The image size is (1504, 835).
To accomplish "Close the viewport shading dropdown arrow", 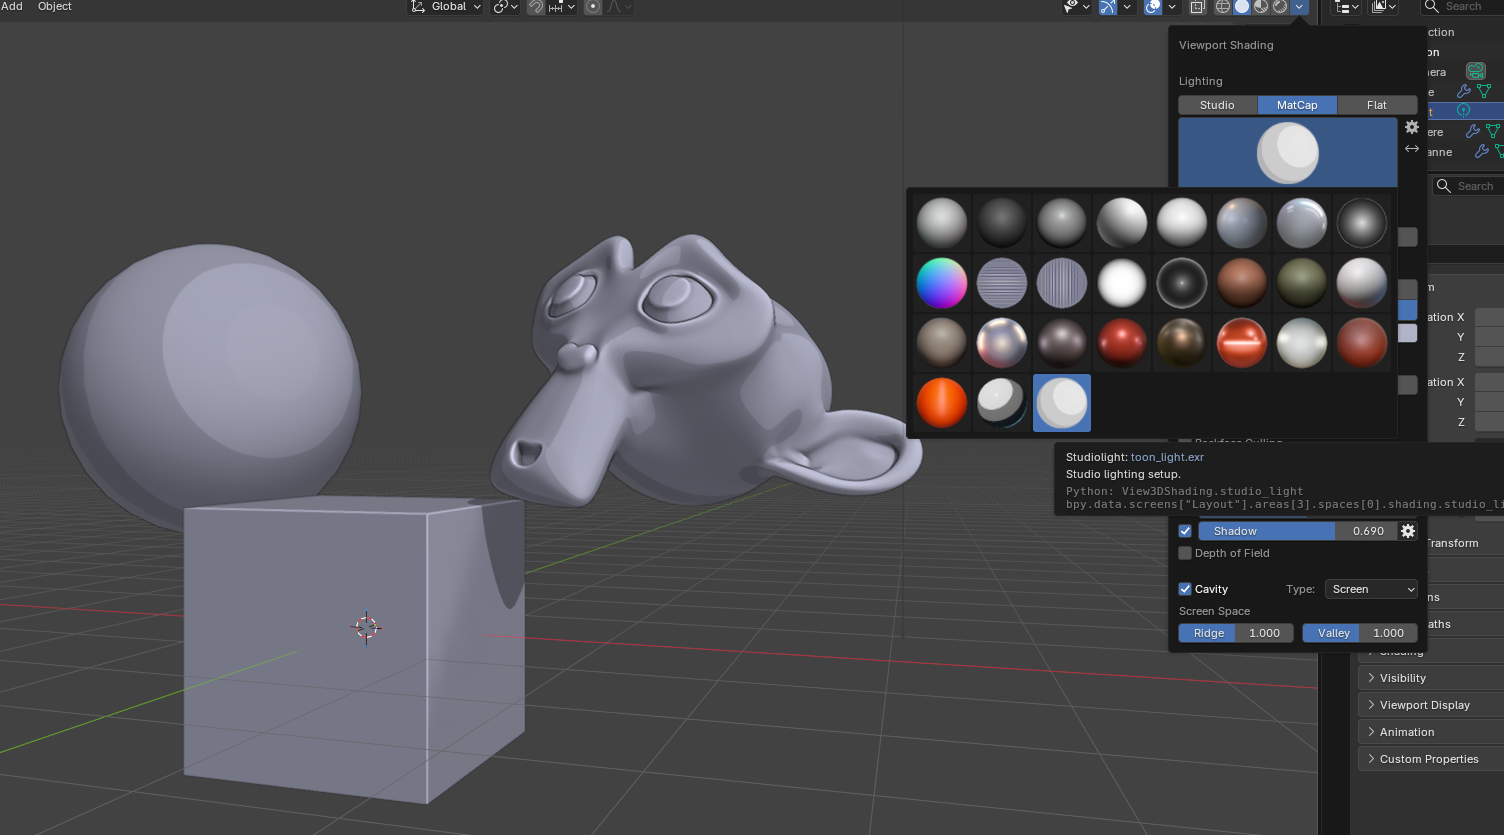I will pos(1299,7).
